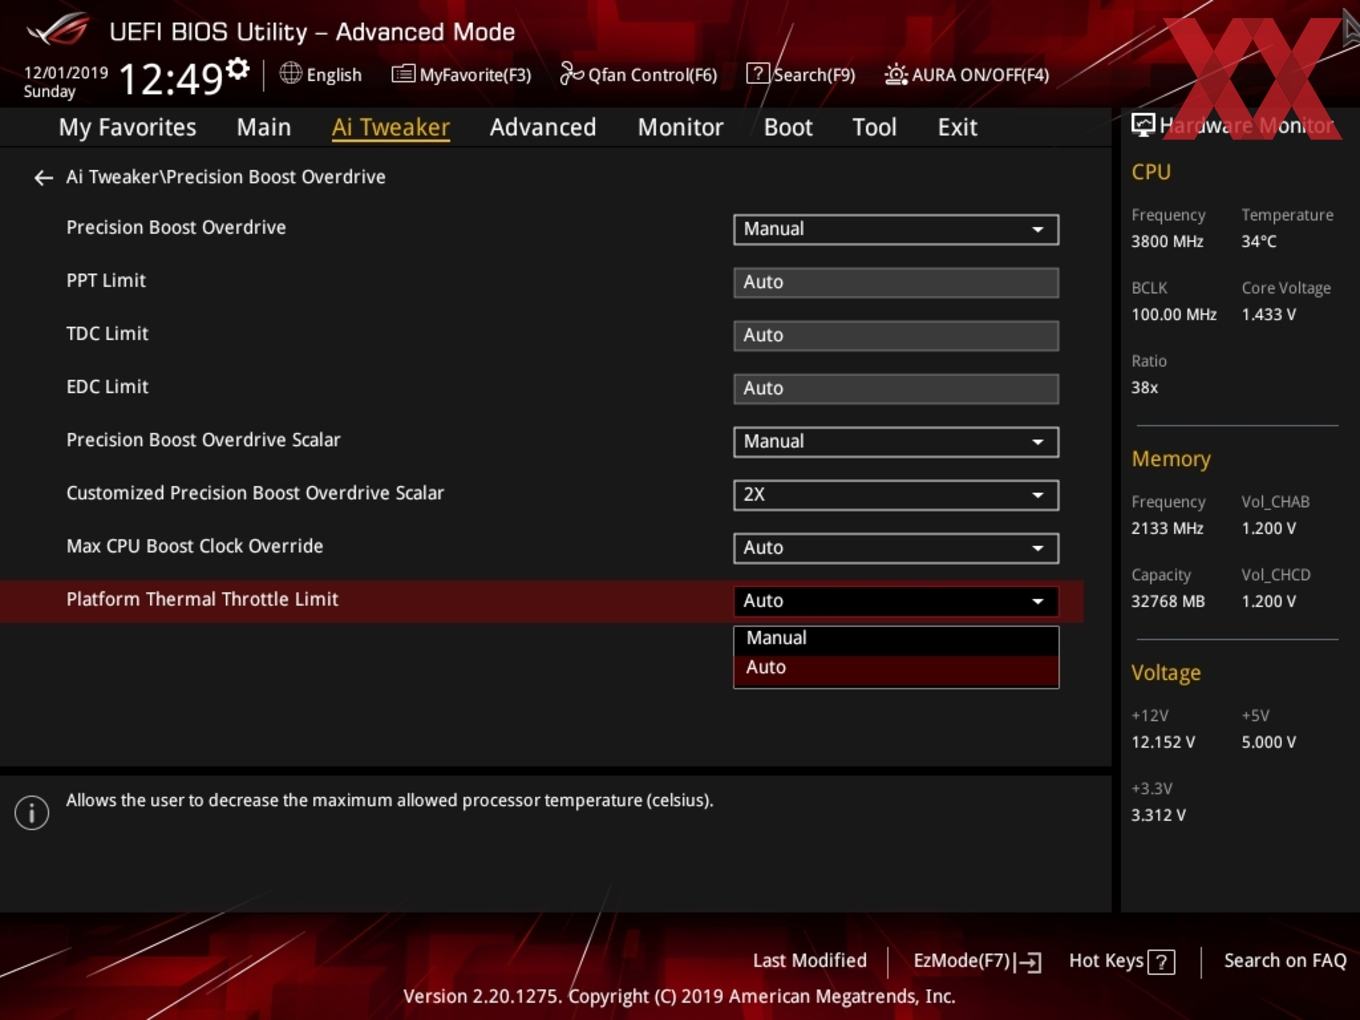The height and width of the screenshot is (1020, 1360).
Task: Click the Version 2.20.1275 copyright text
Action: pos(679,997)
